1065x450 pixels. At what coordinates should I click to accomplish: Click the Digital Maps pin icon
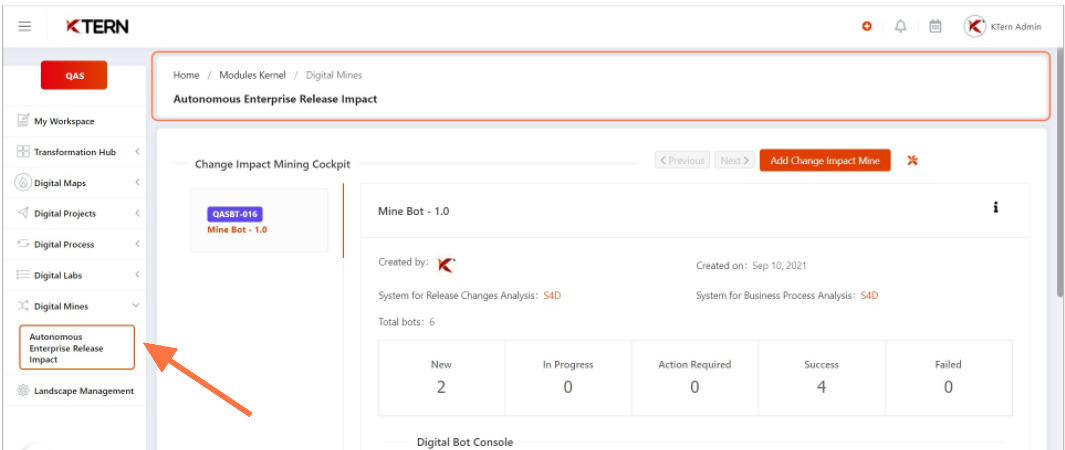(23, 183)
